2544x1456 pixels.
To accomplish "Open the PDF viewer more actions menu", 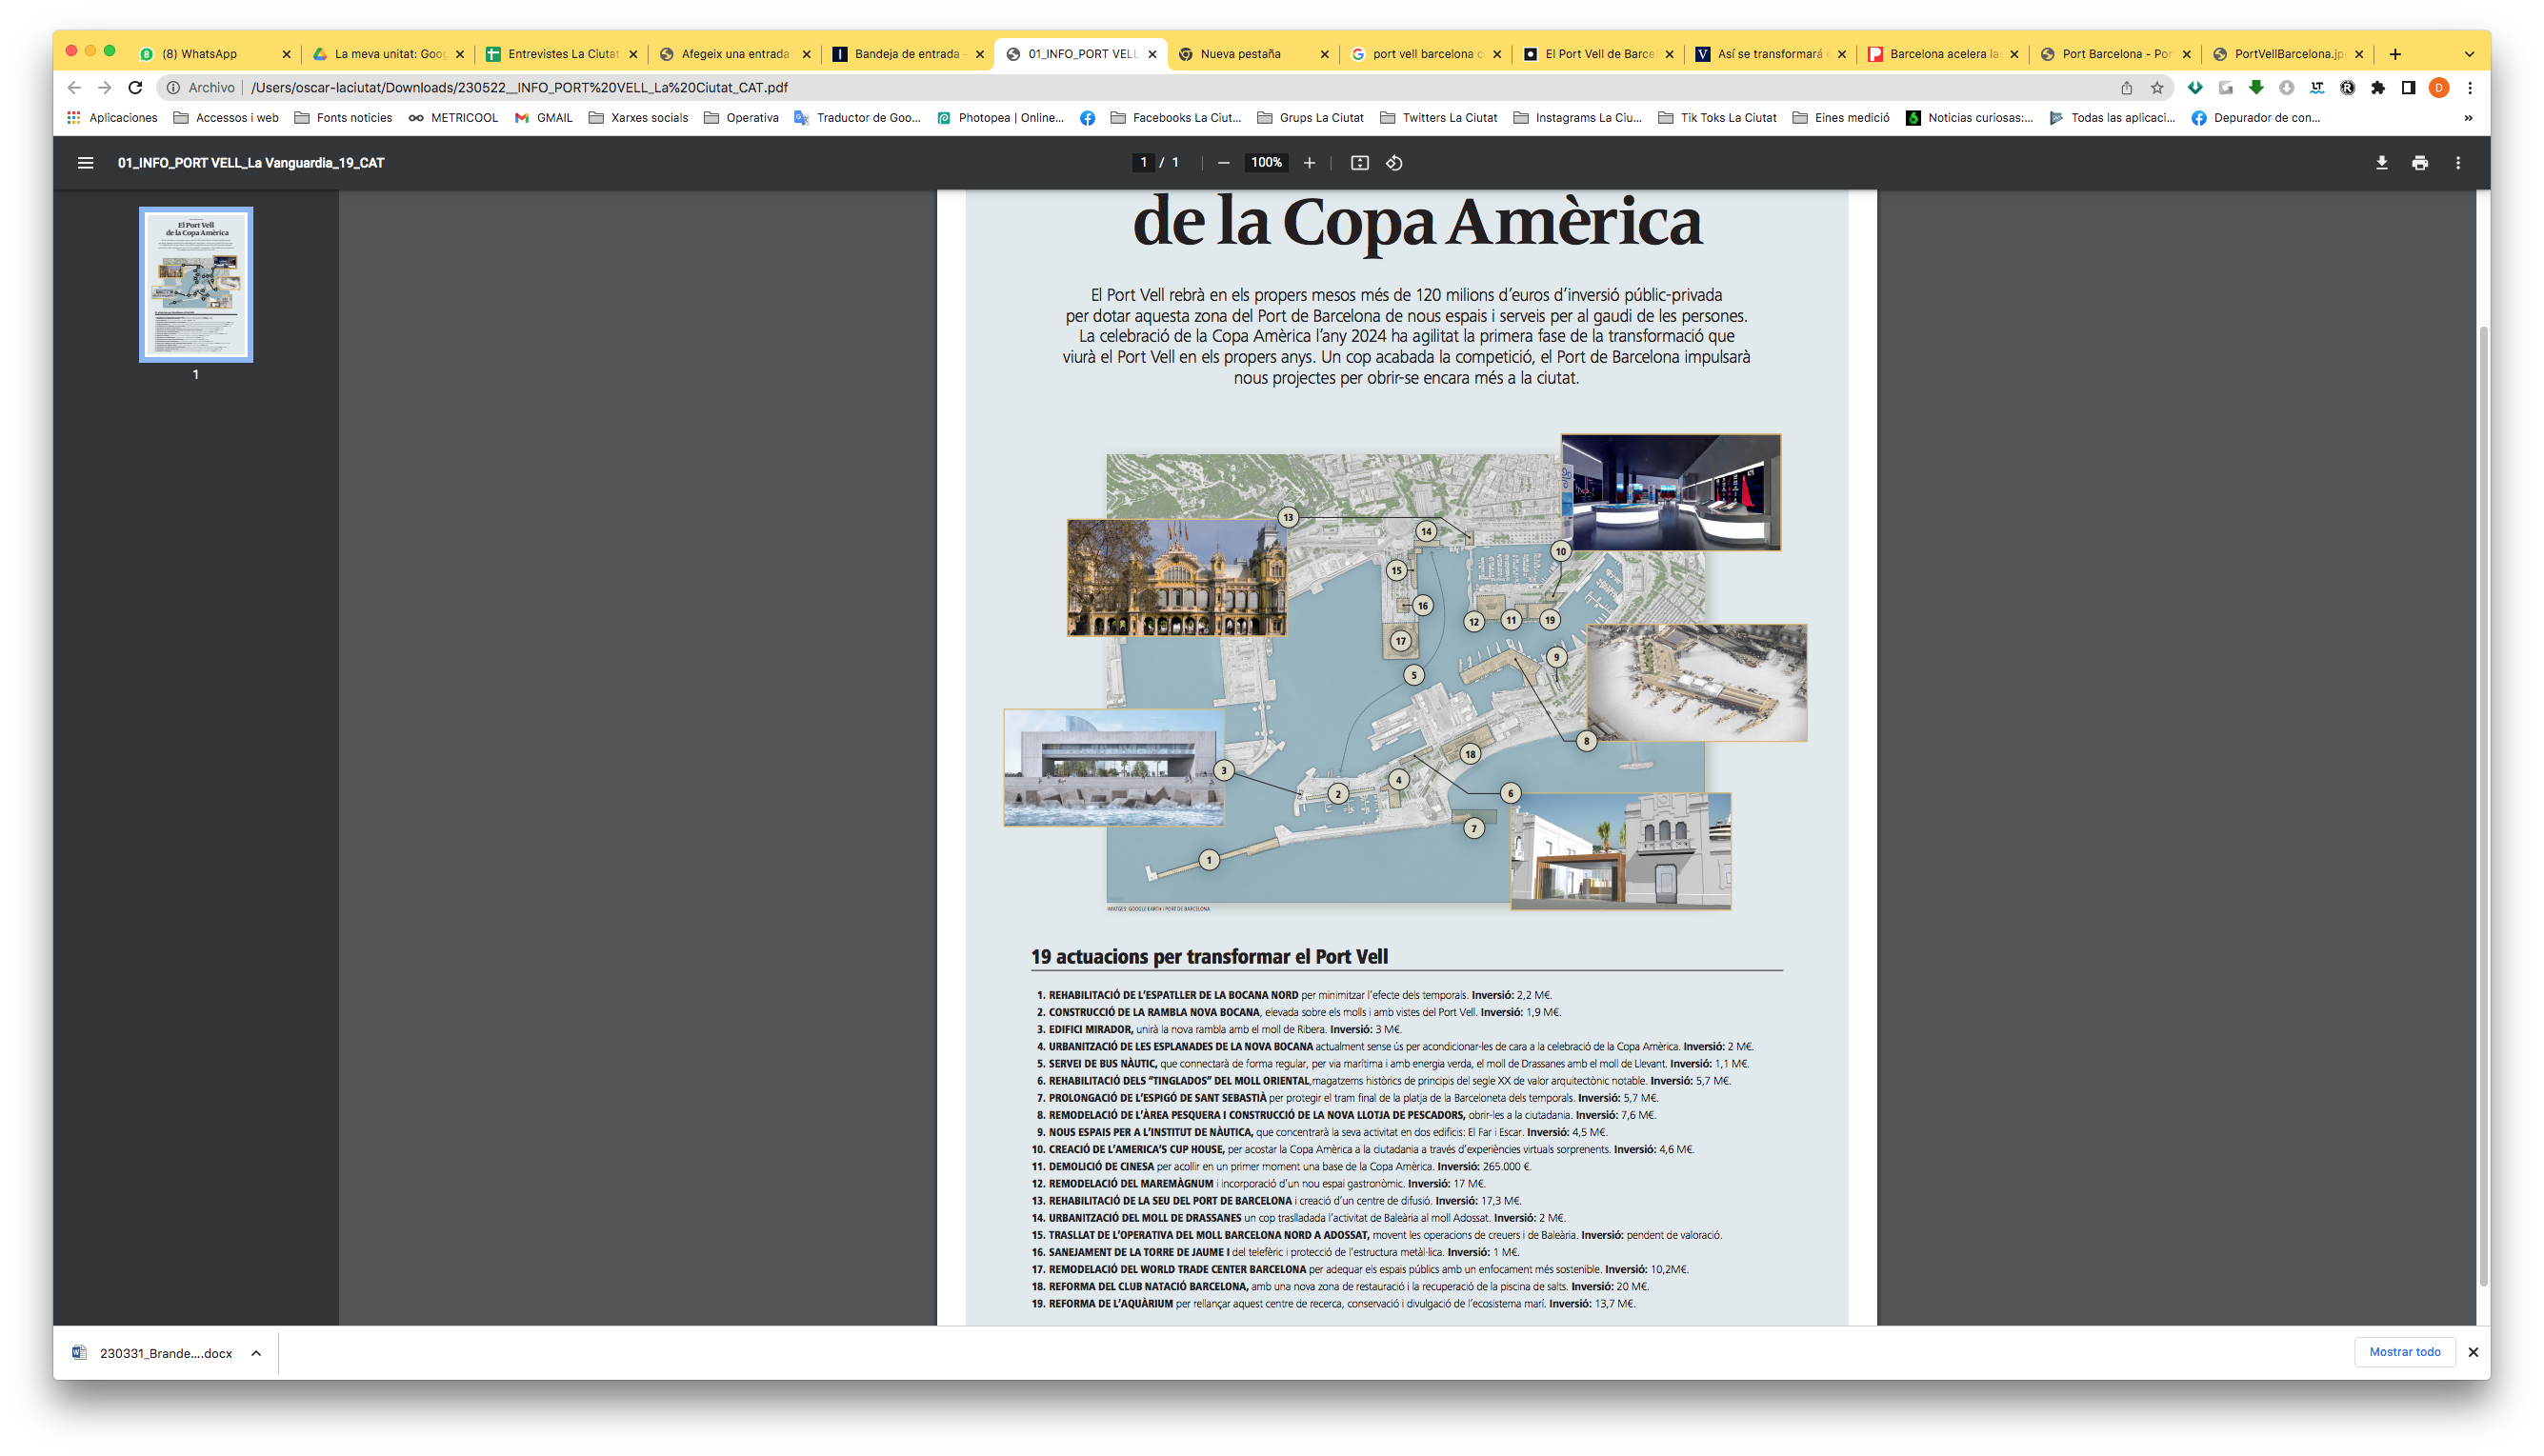I will coord(2458,163).
